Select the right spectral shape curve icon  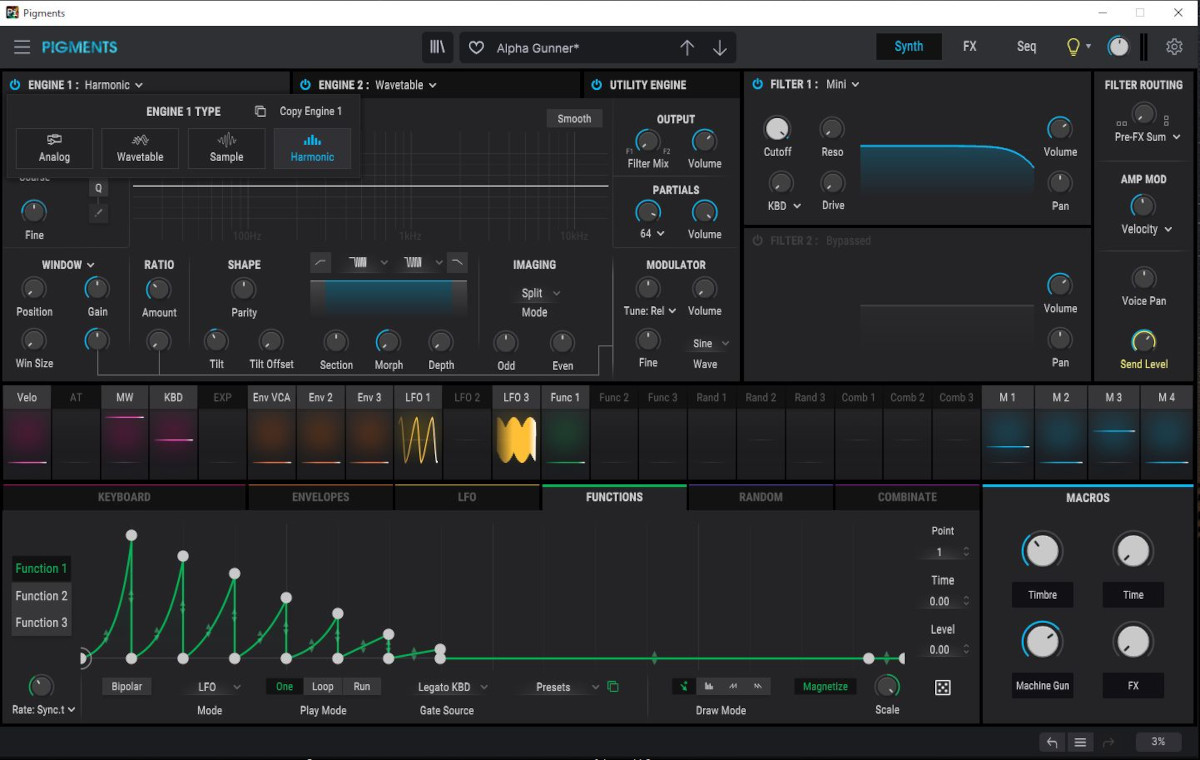click(456, 262)
